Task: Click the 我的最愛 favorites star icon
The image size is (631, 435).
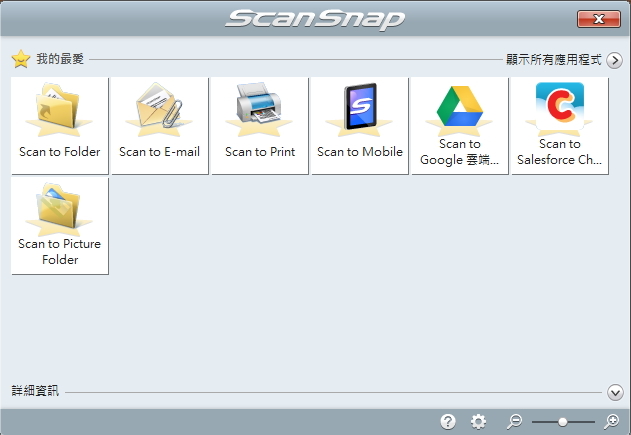Action: pyautogui.click(x=21, y=59)
